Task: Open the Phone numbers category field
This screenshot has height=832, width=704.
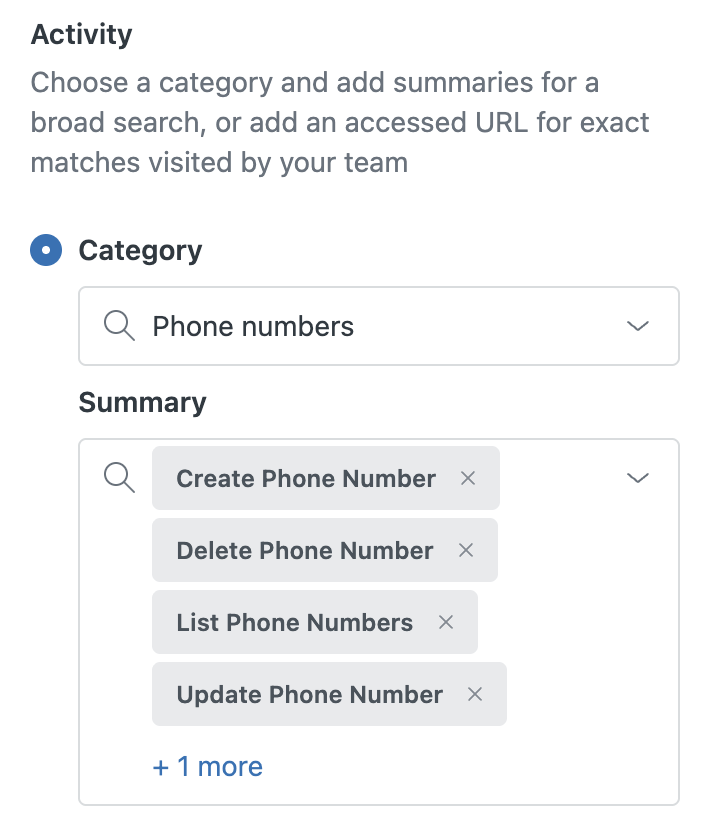Action: [380, 326]
